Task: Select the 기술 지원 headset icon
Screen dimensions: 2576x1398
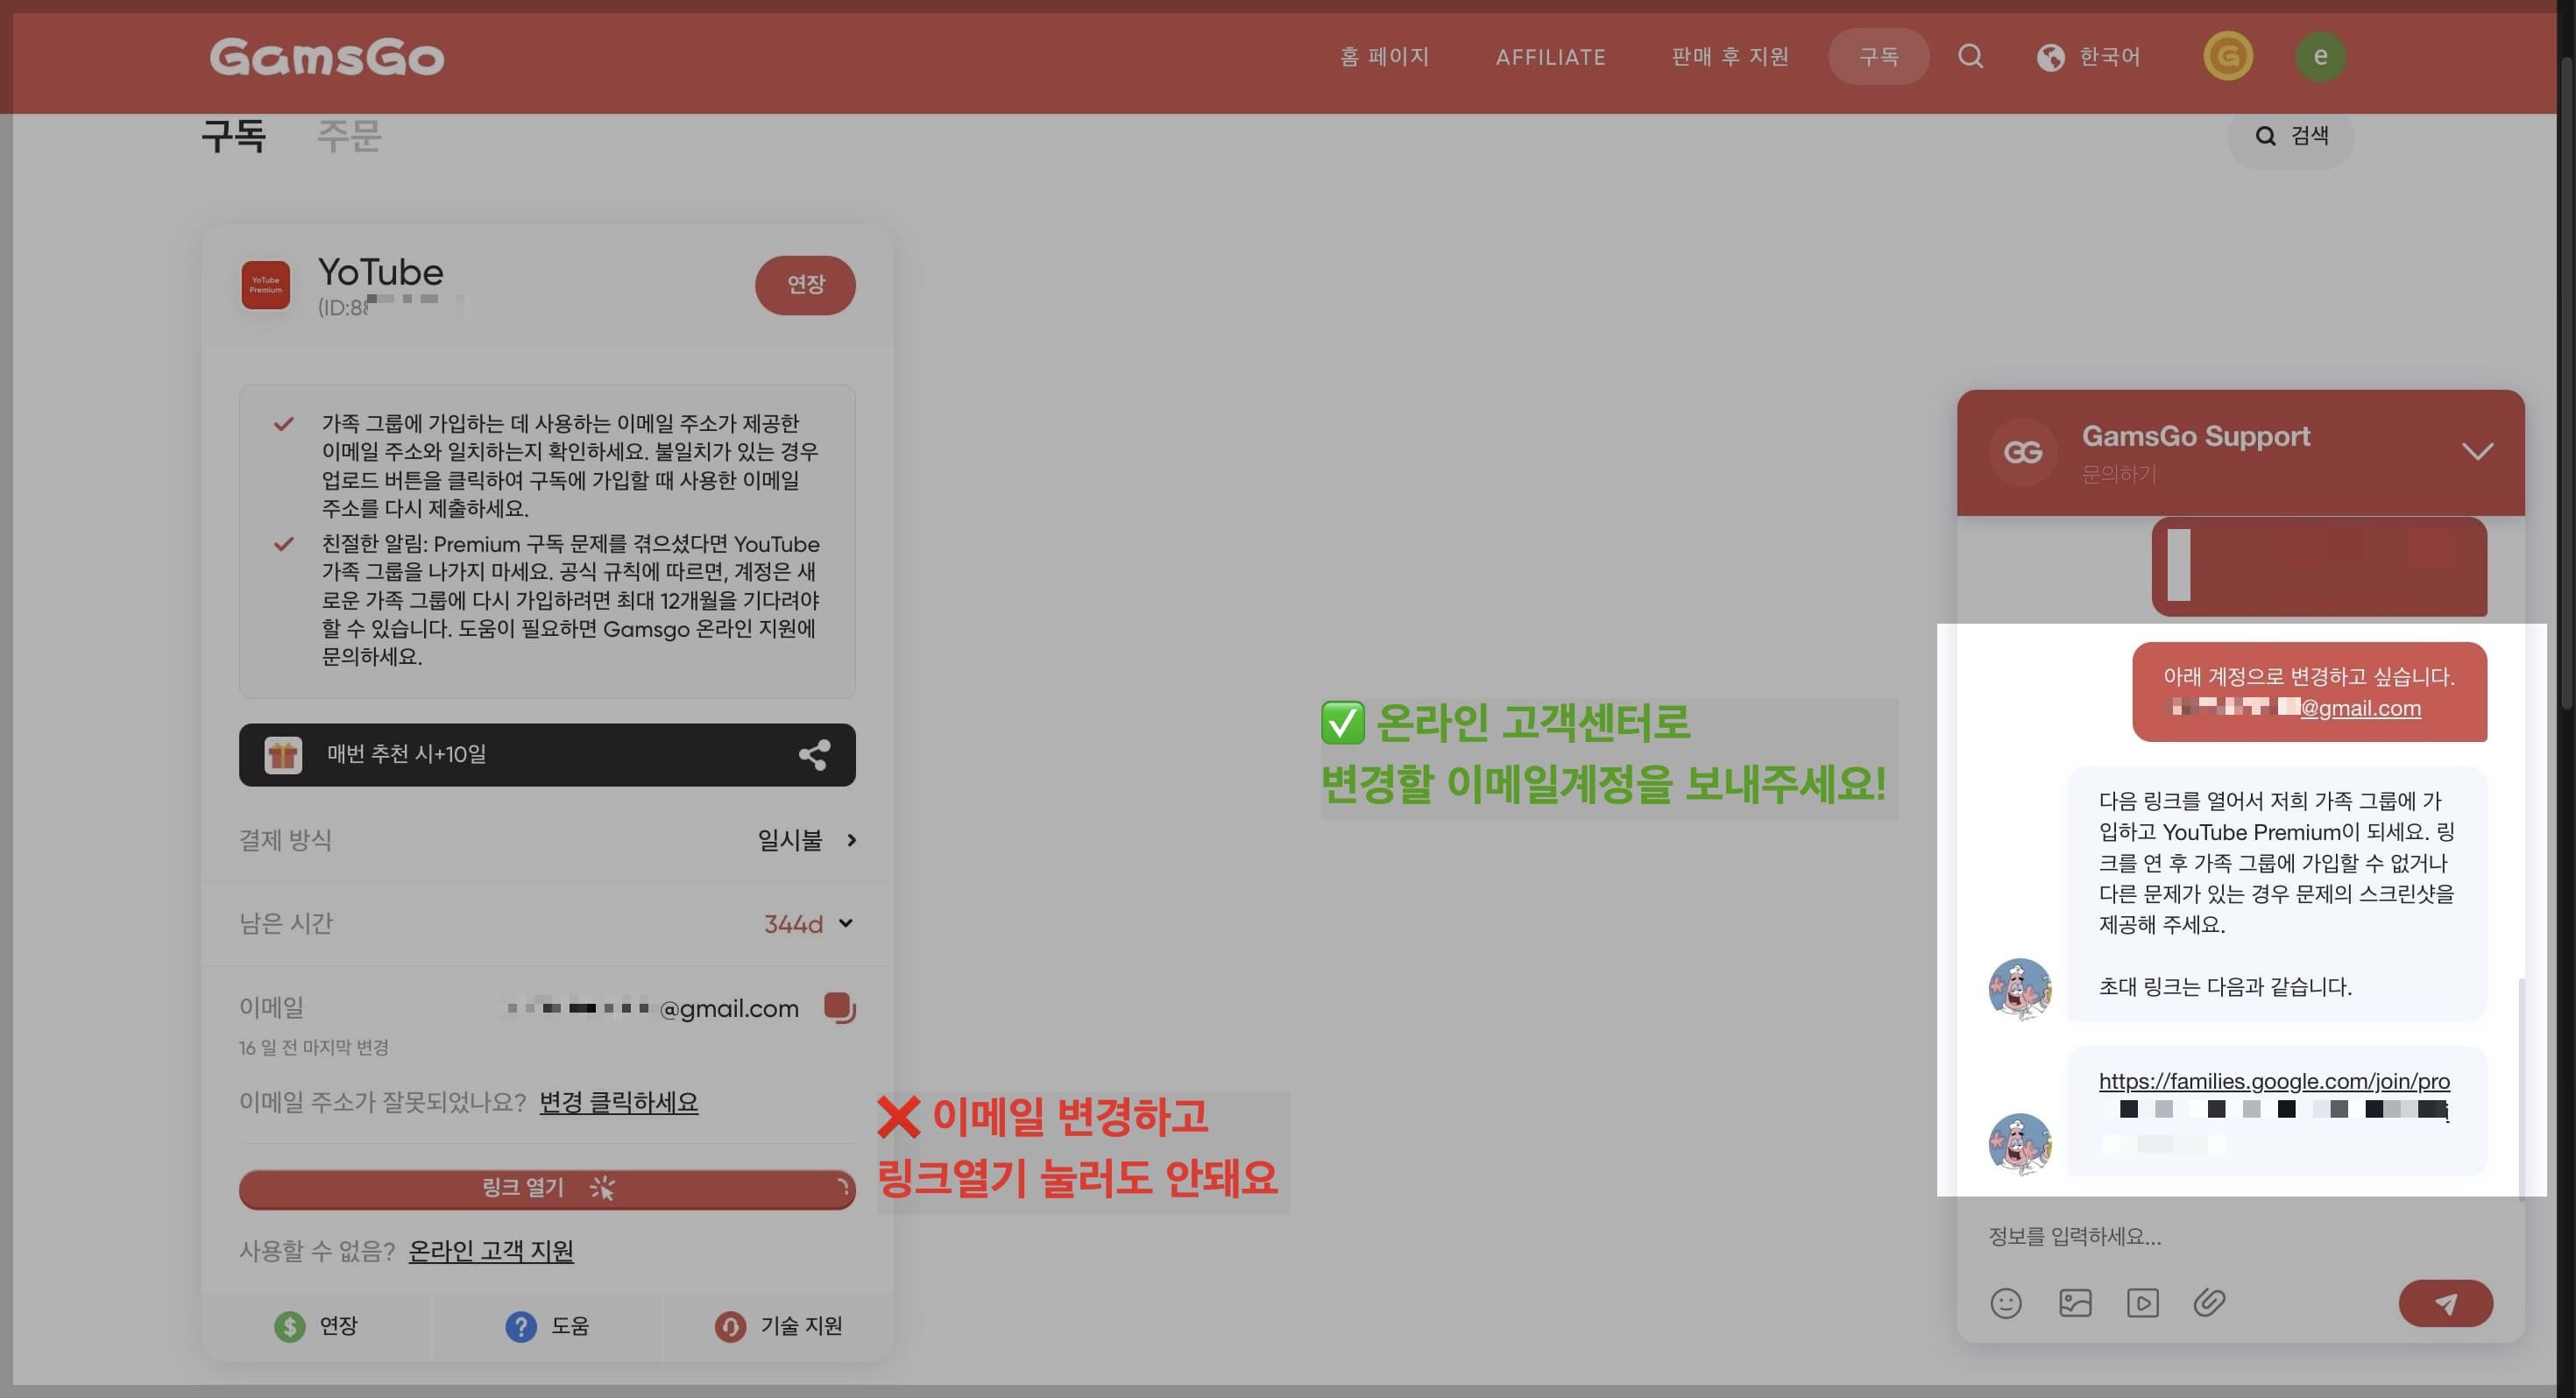Action: click(731, 1325)
